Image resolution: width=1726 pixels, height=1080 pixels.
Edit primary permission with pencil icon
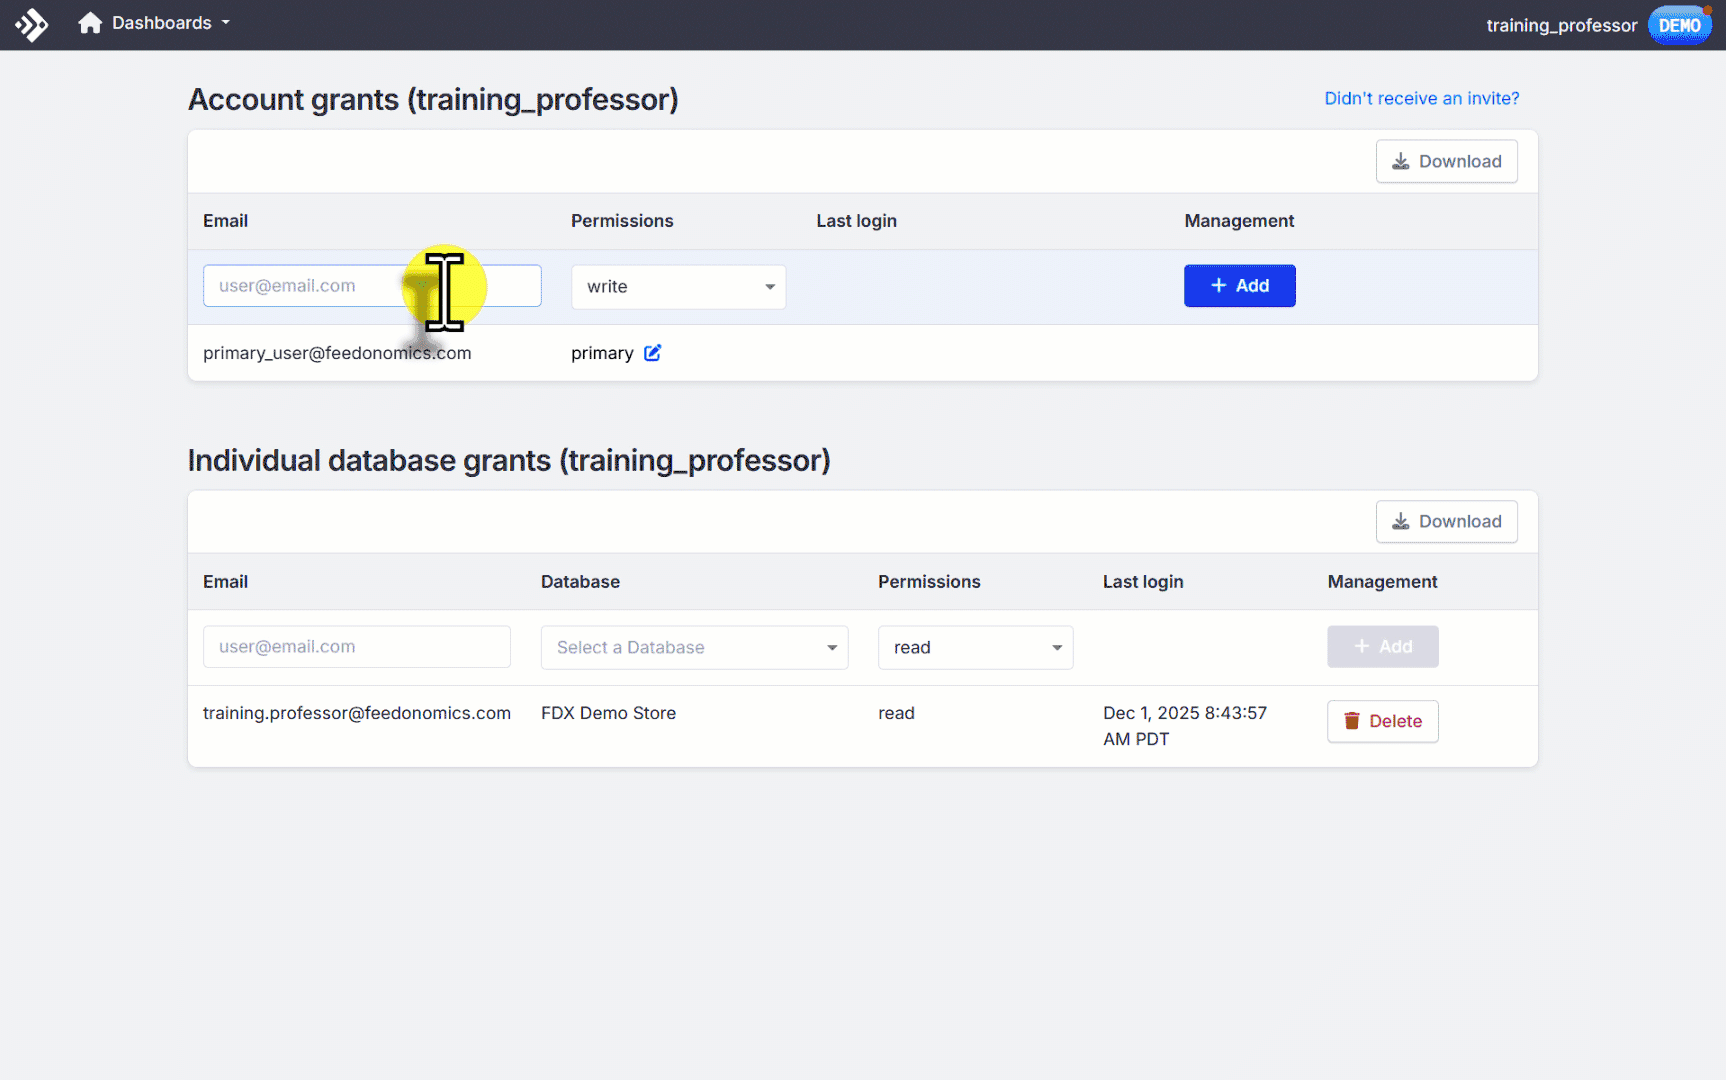point(653,353)
